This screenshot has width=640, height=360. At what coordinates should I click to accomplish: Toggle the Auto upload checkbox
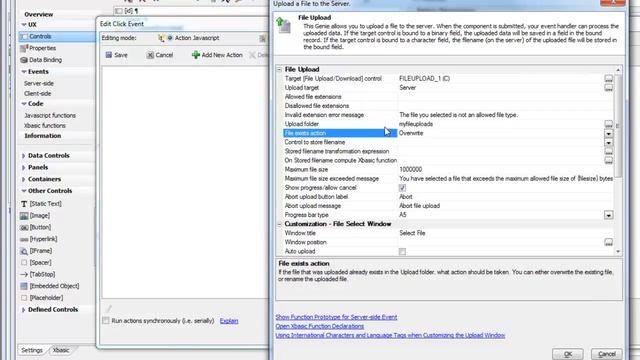click(x=402, y=251)
